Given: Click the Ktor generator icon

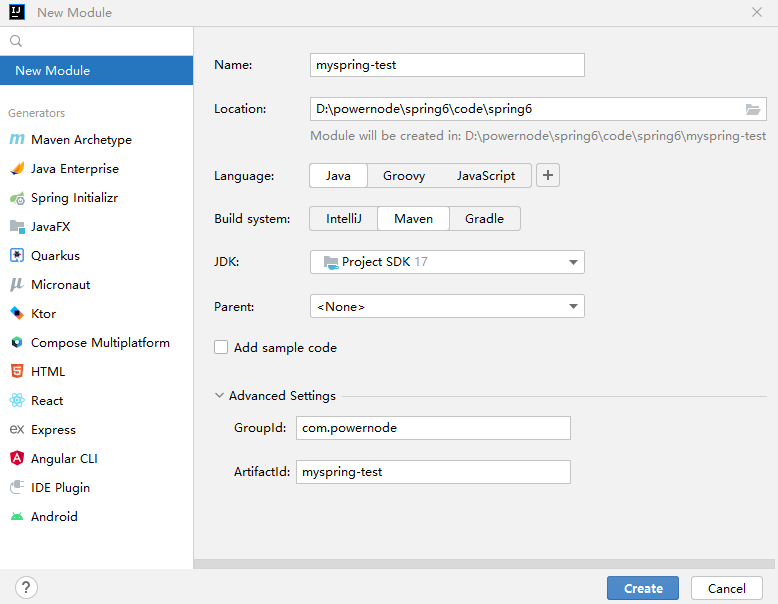Looking at the screenshot, I should [x=17, y=314].
